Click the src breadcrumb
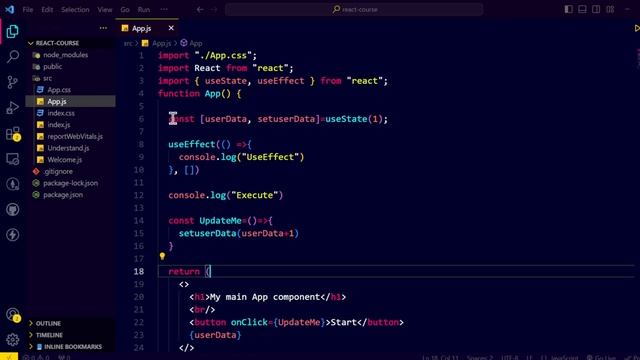The width and height of the screenshot is (640, 360). pyautogui.click(x=128, y=43)
